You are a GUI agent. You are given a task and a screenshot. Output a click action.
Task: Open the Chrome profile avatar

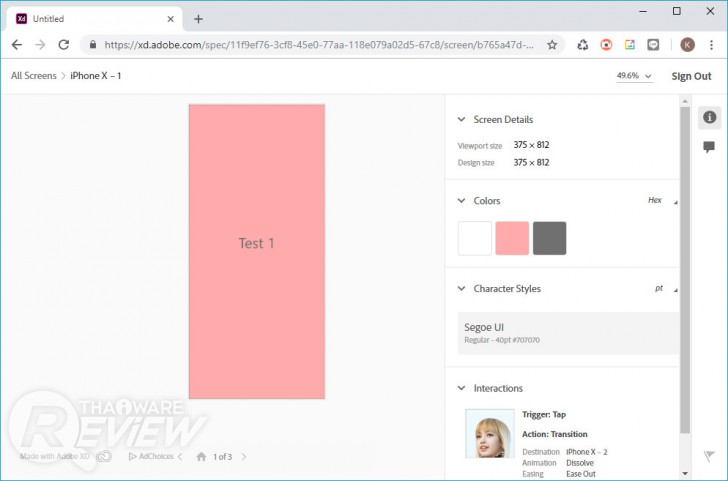[x=688, y=45]
